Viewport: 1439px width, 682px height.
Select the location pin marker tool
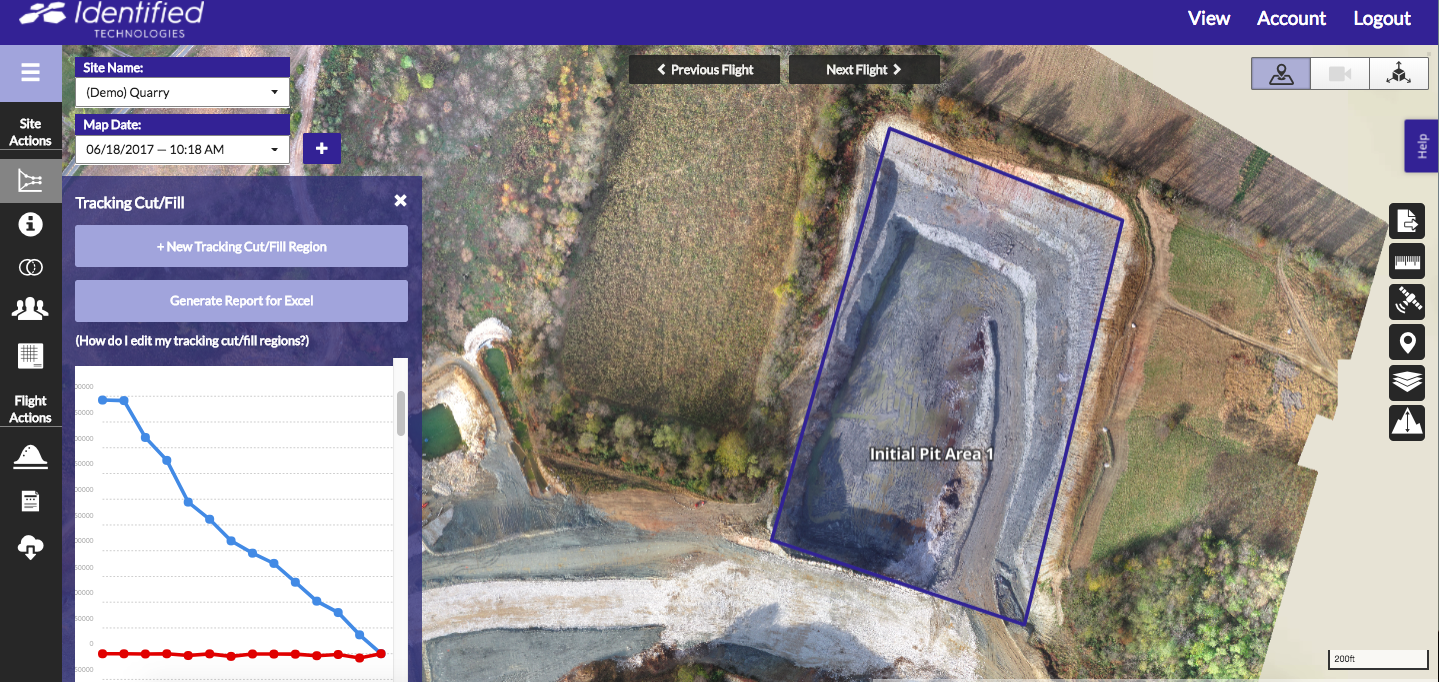1407,343
